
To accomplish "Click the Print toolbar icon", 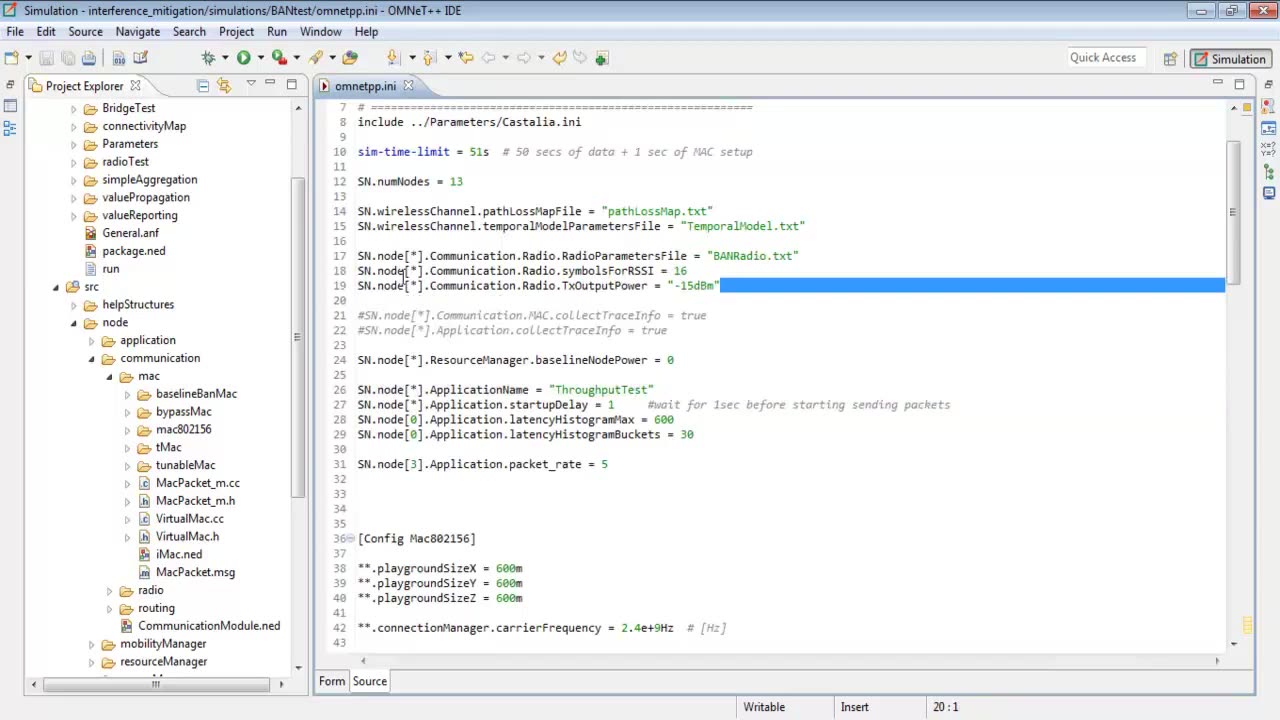I will [89, 58].
